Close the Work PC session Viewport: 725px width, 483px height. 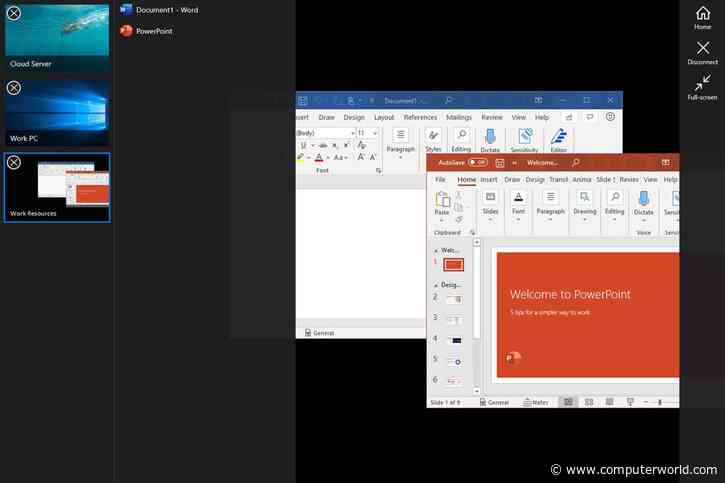point(14,88)
